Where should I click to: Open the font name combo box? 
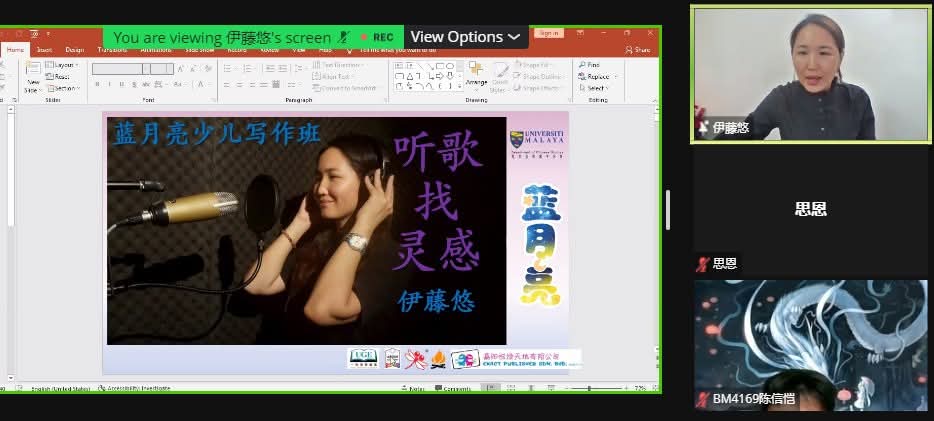pos(121,68)
